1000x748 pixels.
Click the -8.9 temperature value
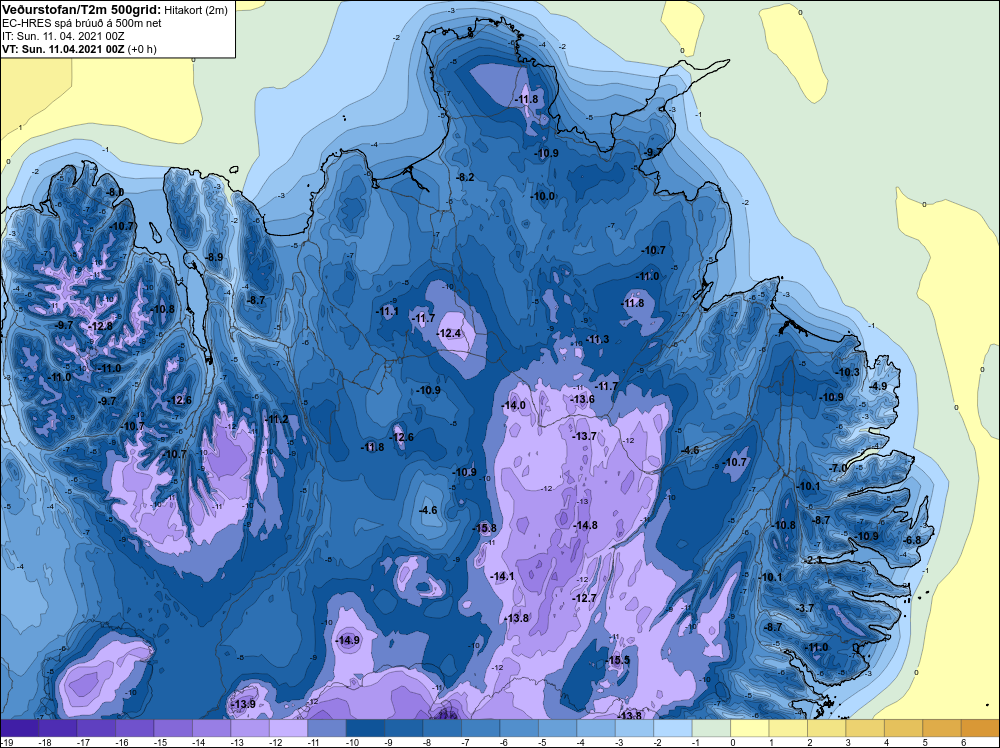[213, 258]
